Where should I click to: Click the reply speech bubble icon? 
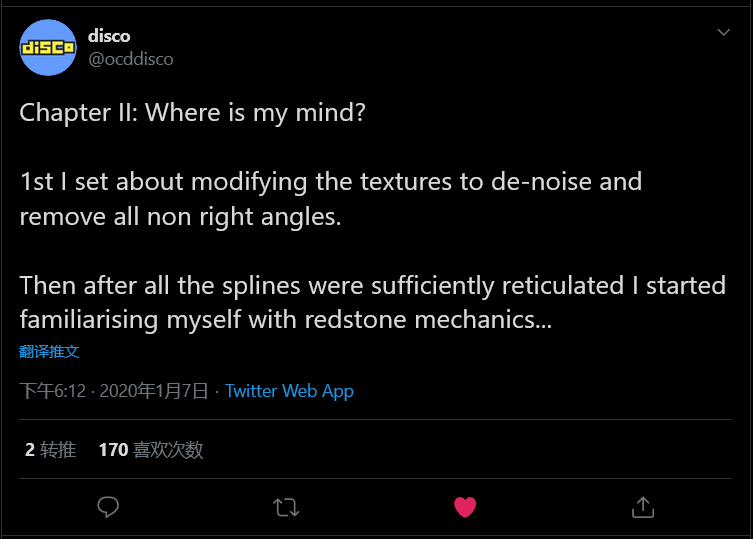[x=108, y=507]
